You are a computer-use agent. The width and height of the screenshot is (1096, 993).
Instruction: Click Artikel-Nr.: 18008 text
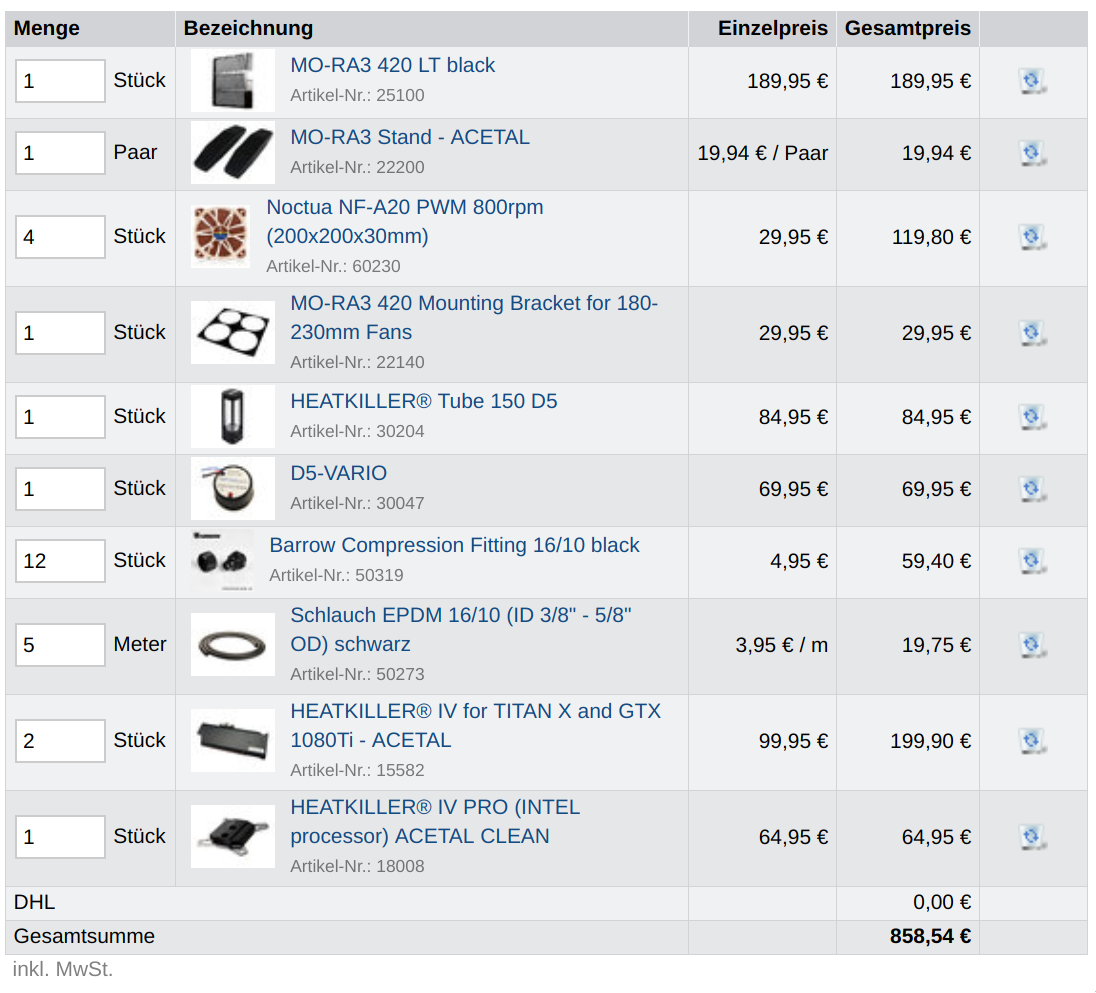click(x=357, y=866)
